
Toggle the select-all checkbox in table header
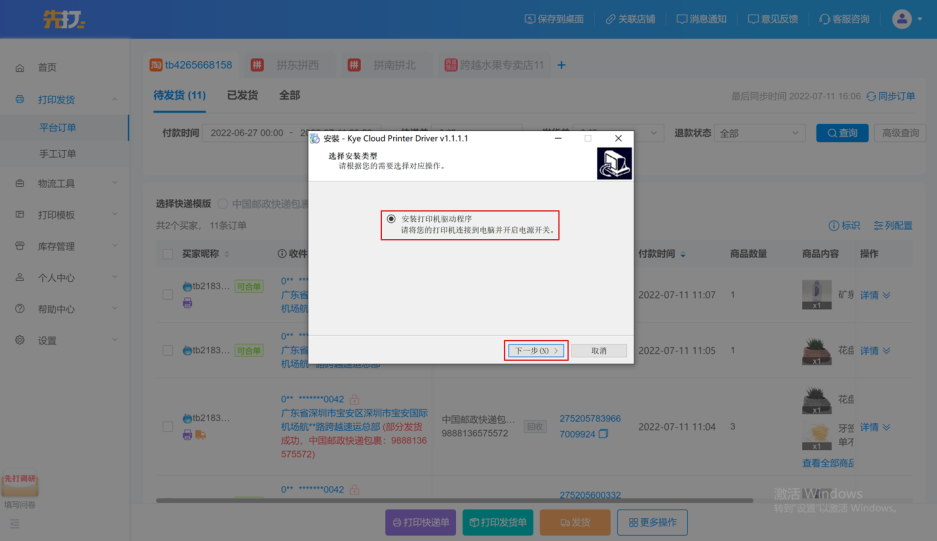pyautogui.click(x=168, y=255)
